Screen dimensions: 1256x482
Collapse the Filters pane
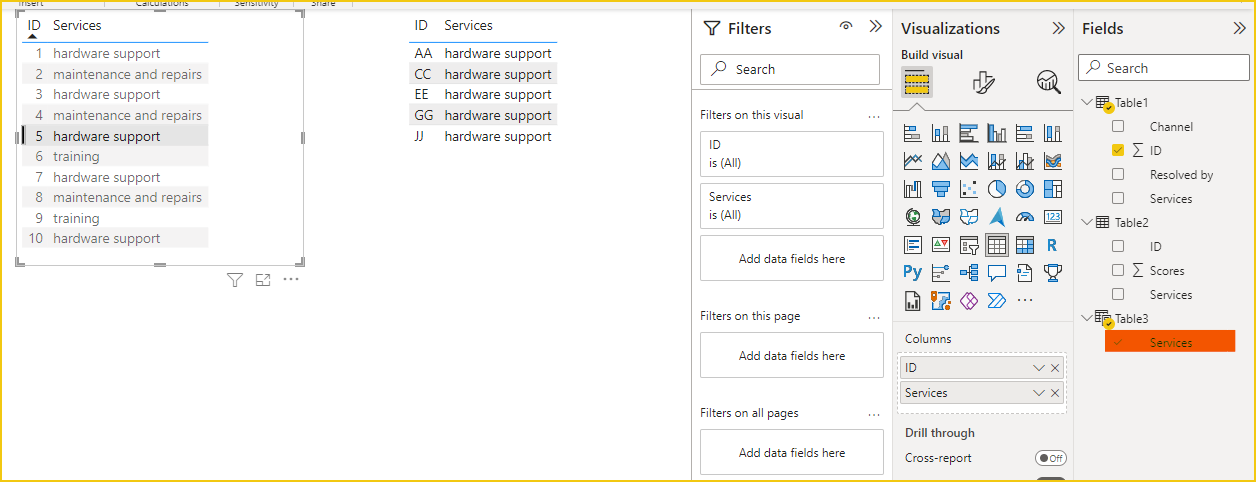876,27
